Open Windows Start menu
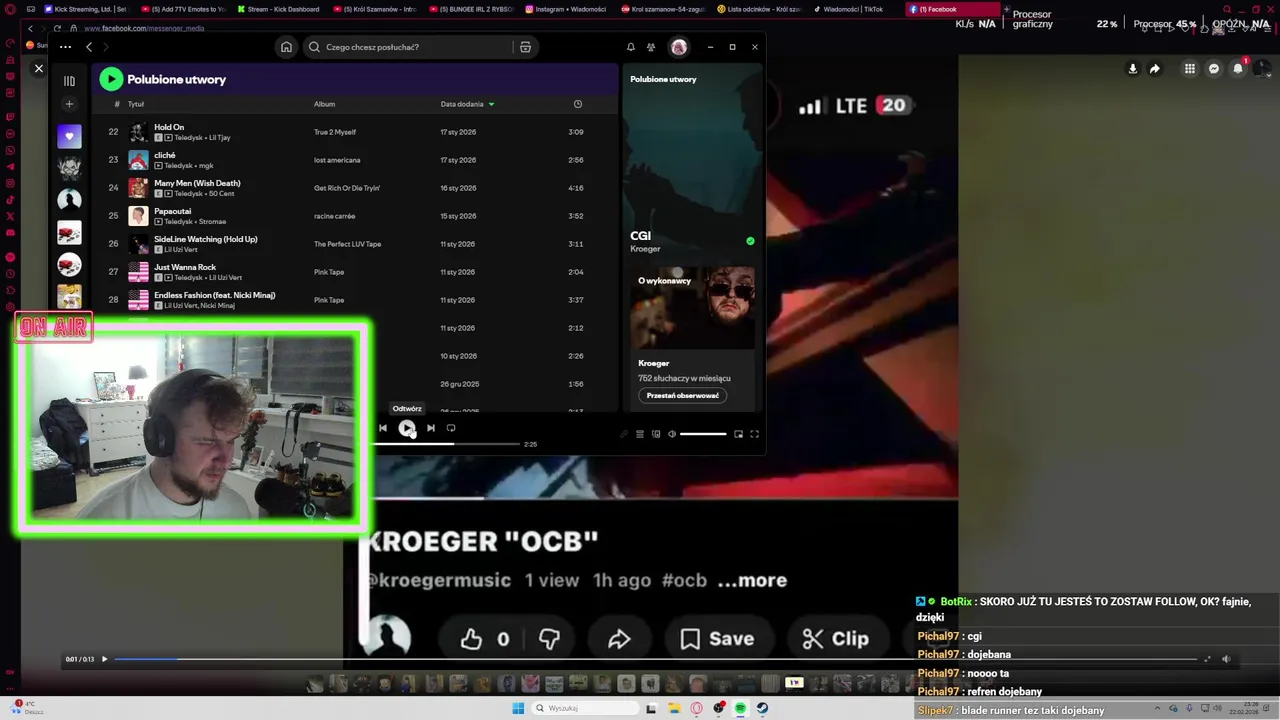This screenshot has width=1280, height=720. click(x=518, y=708)
